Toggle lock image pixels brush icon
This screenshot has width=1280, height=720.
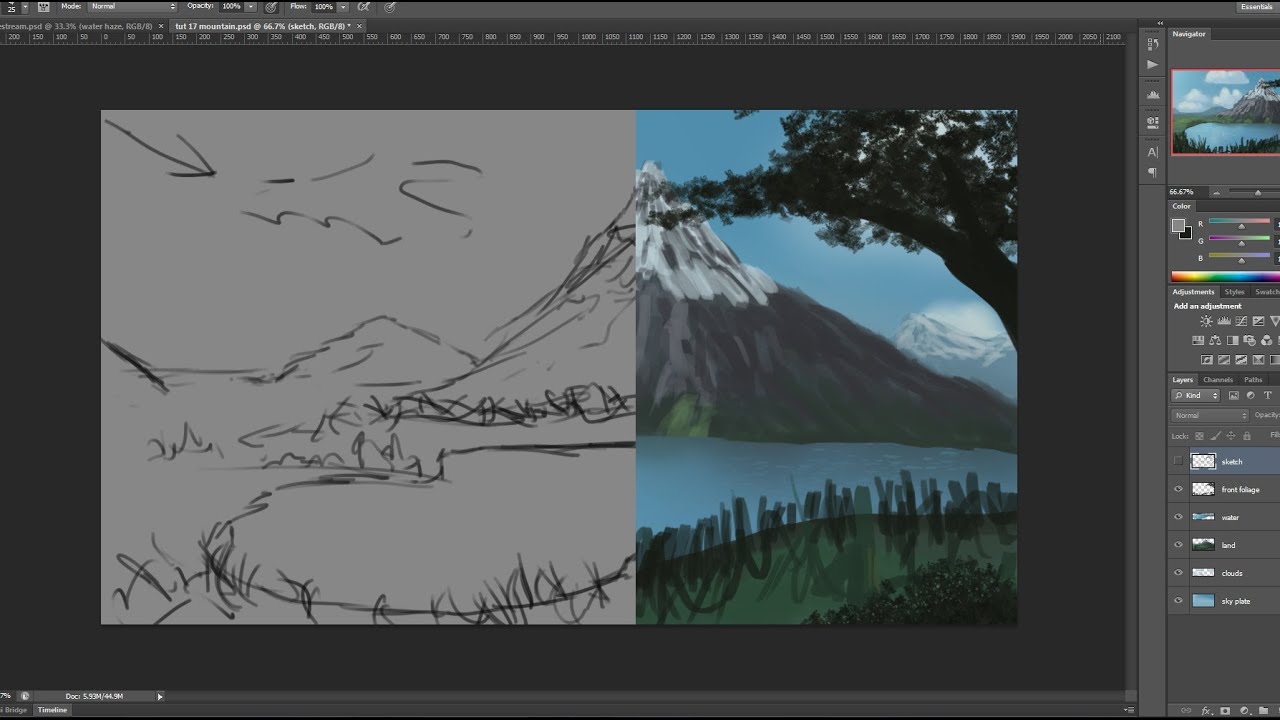point(1215,436)
